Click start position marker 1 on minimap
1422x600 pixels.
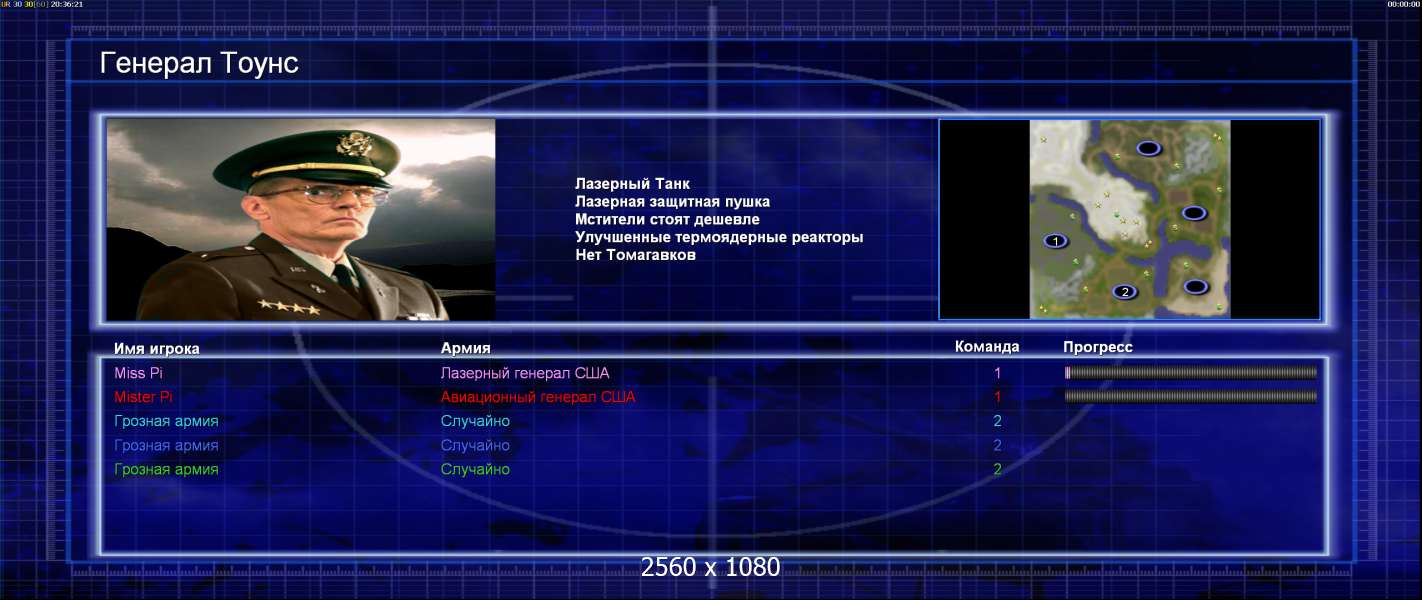[1056, 241]
